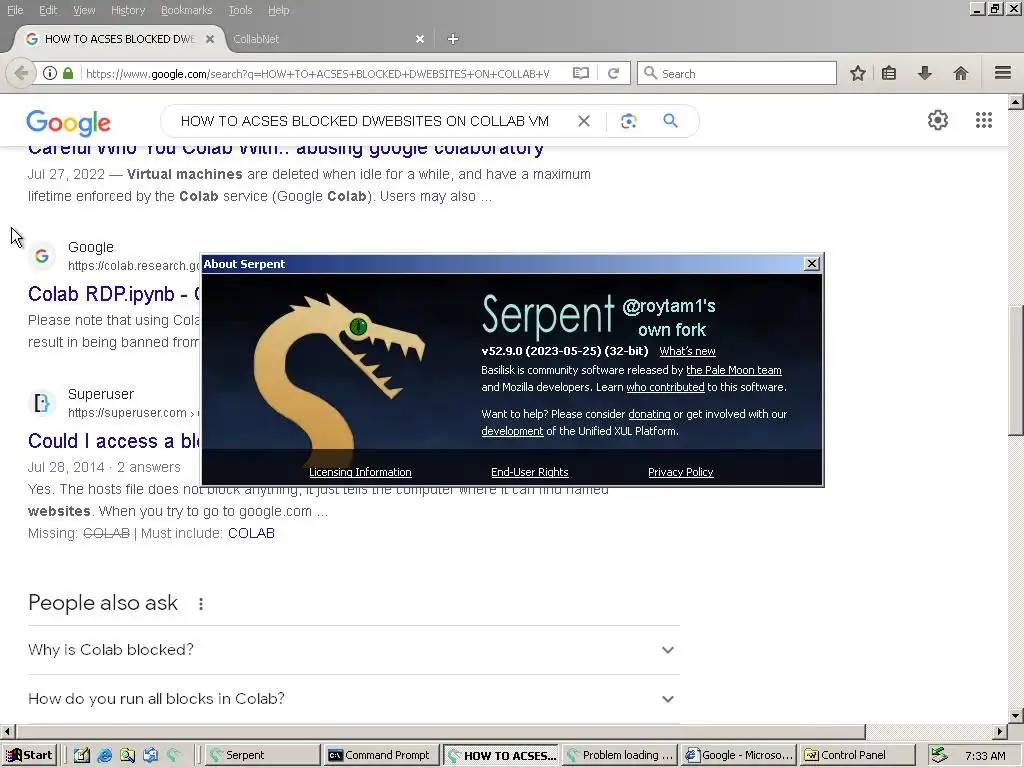Open Google apps grid
This screenshot has height=768, width=1024.
984,120
